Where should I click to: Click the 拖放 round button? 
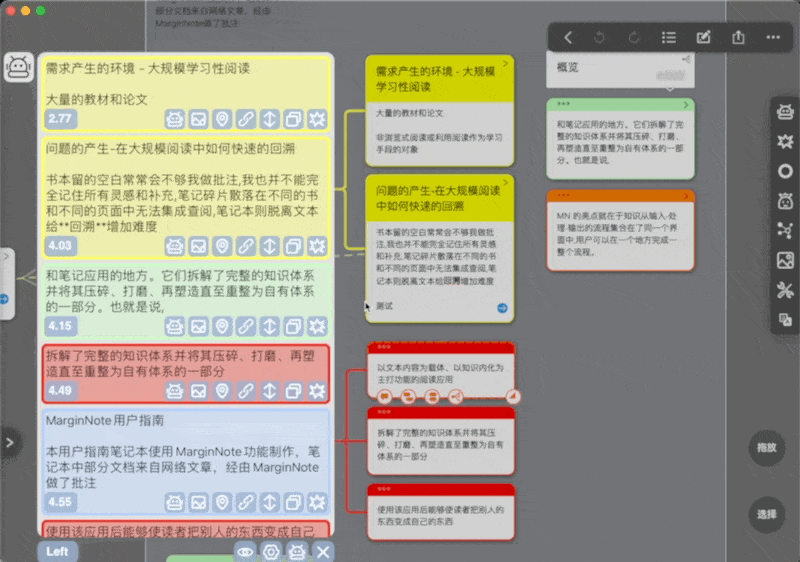pos(766,448)
